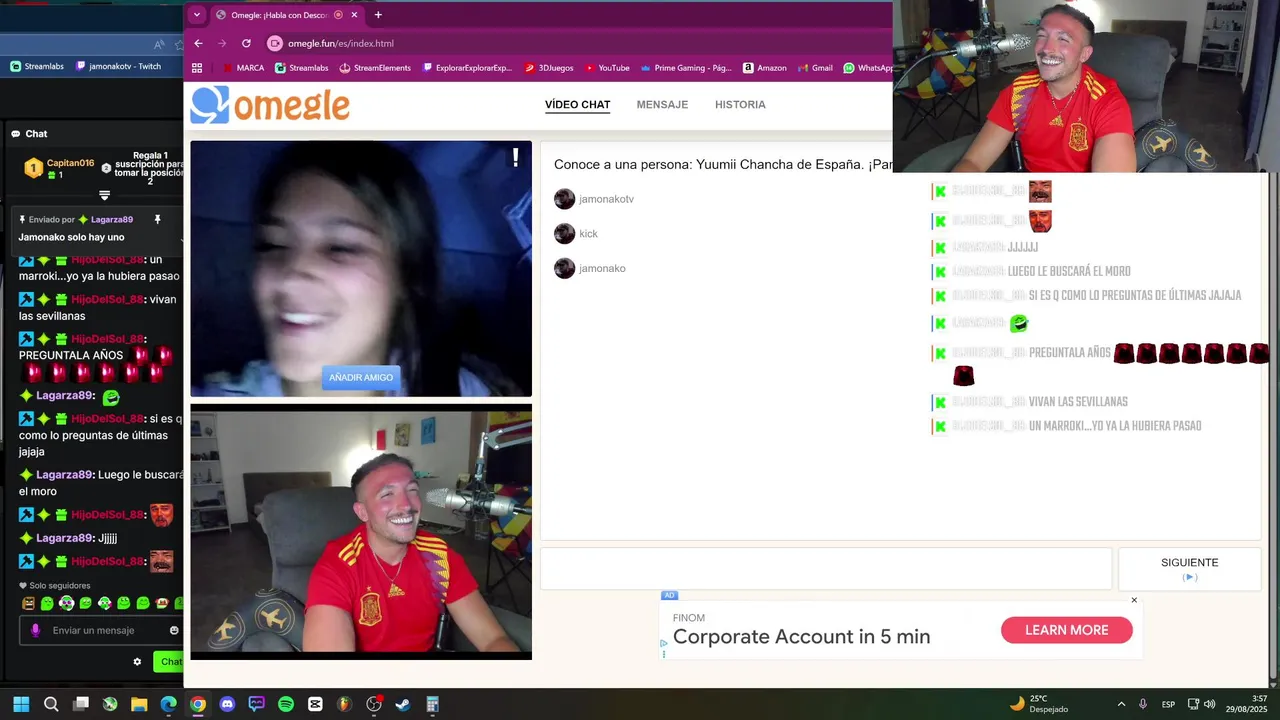Click the AD badge on the banner
Screen dimensions: 1280x720
click(x=669, y=595)
